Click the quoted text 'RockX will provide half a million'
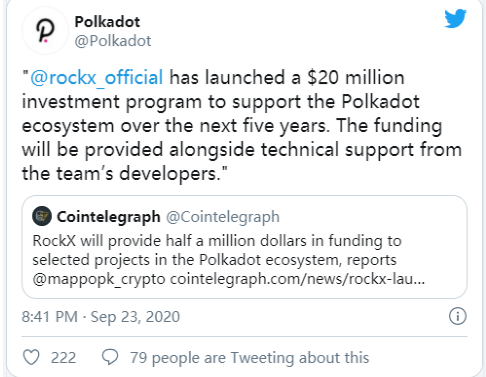Screen dimensions: 486x377 [x=169, y=241]
